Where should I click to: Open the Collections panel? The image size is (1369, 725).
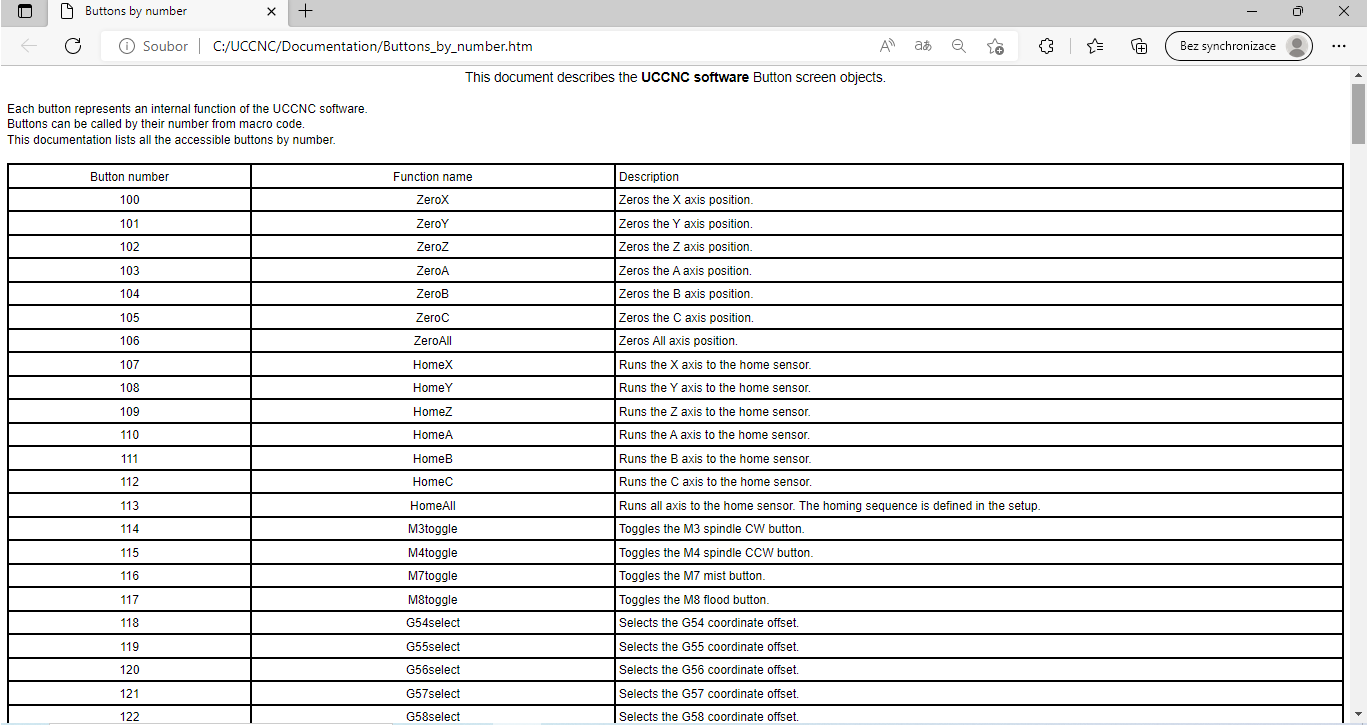pos(1139,46)
